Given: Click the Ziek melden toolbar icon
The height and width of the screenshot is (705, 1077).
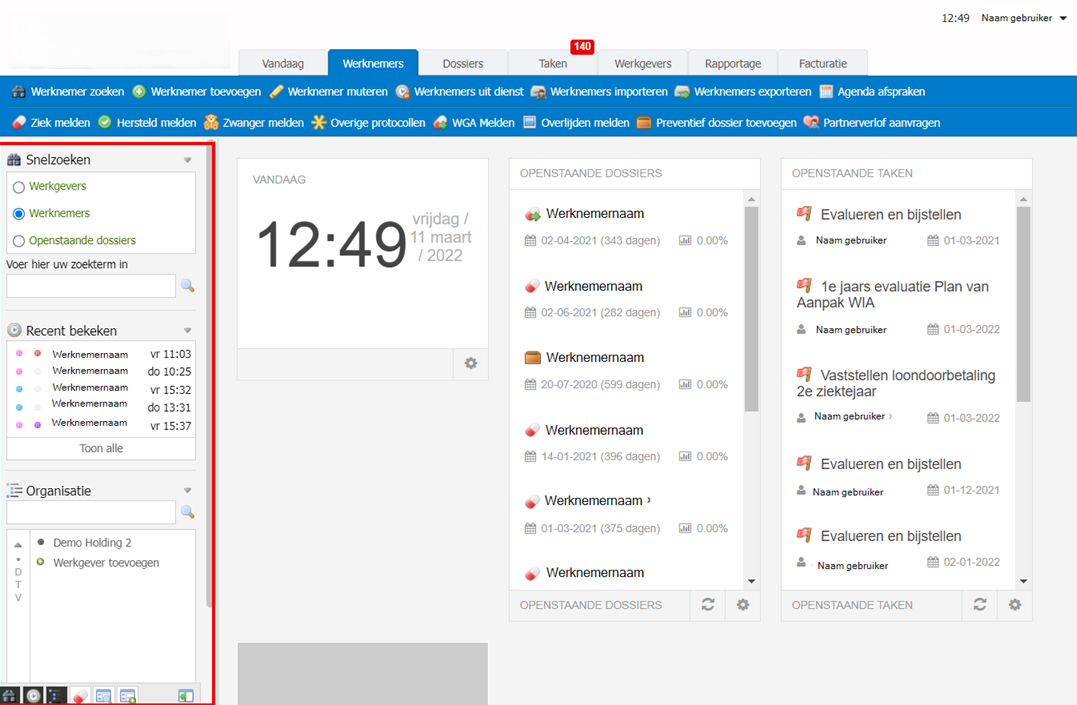Looking at the screenshot, I should tap(18, 123).
